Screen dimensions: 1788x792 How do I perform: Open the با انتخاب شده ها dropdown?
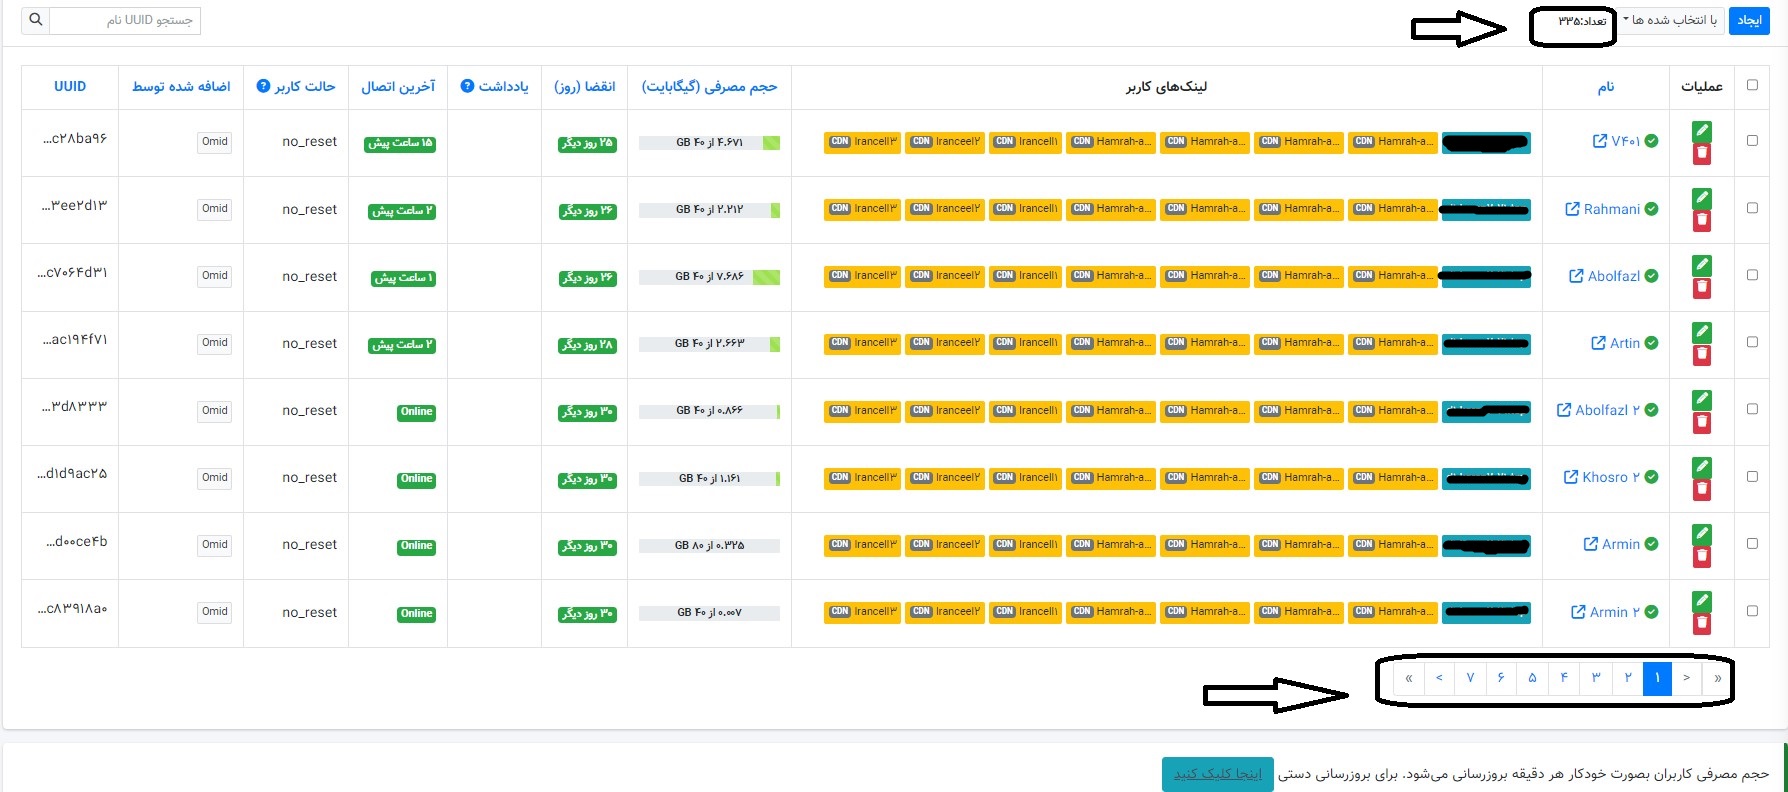point(1671,21)
